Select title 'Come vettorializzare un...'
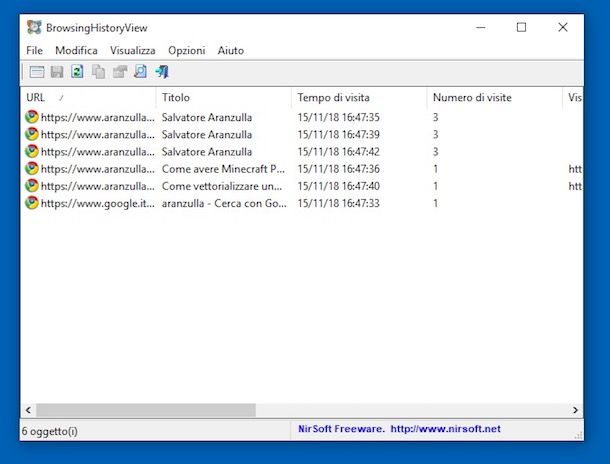 222,186
